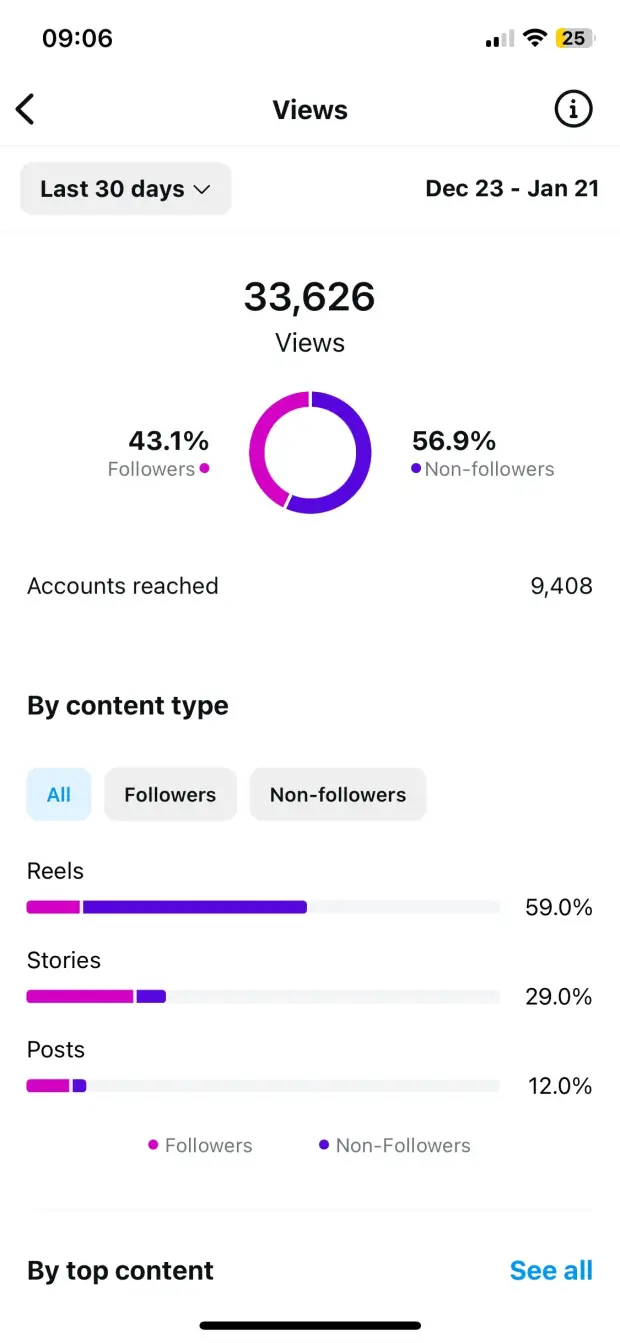Tap the purple Non-followers dot beside 56.9%
The width and height of the screenshot is (620, 1343).
click(x=416, y=468)
